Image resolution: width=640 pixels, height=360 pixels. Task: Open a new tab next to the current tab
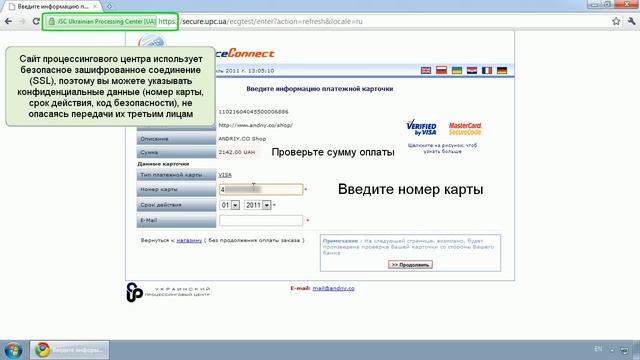coord(109,6)
